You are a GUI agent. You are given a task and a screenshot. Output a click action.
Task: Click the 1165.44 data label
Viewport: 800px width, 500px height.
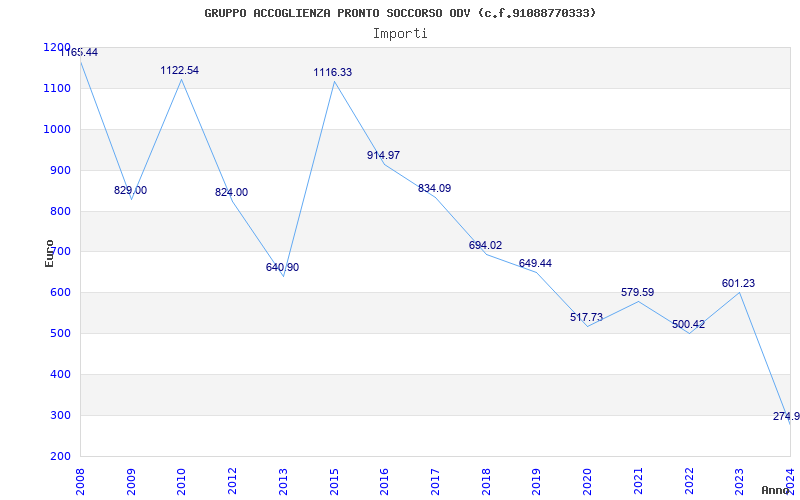(79, 53)
